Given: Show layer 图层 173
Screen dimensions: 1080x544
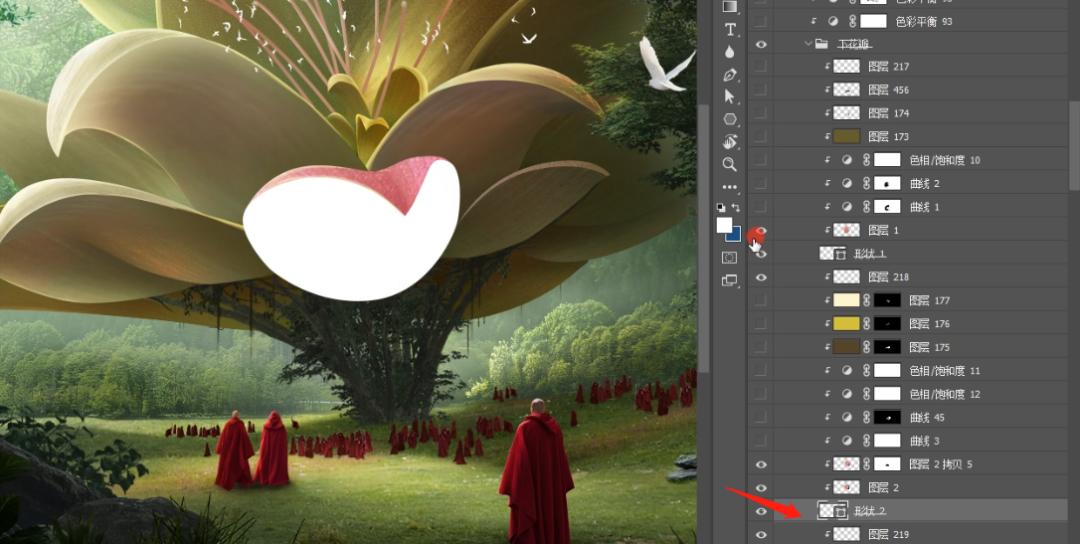Looking at the screenshot, I should [761, 136].
